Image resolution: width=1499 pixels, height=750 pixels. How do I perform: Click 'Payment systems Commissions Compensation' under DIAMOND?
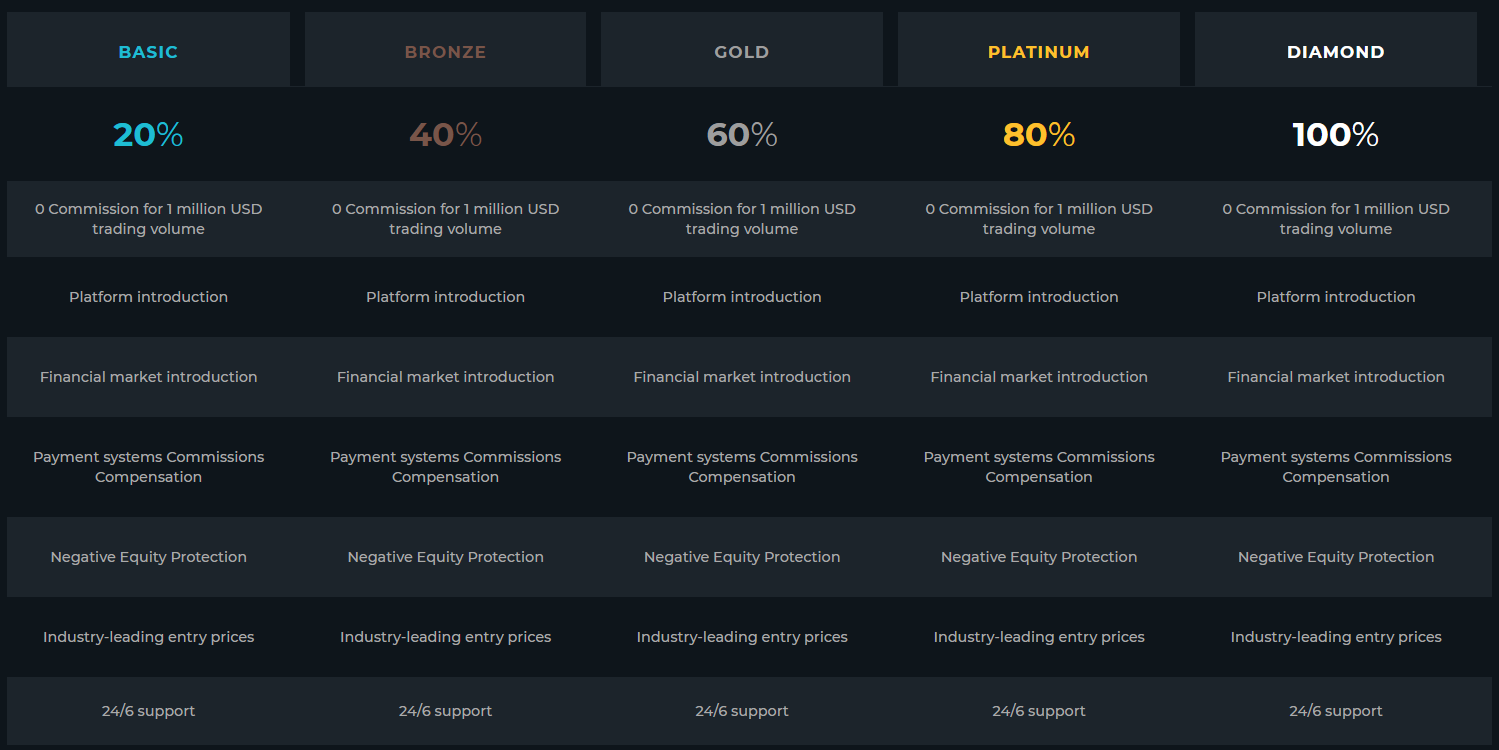1336,467
